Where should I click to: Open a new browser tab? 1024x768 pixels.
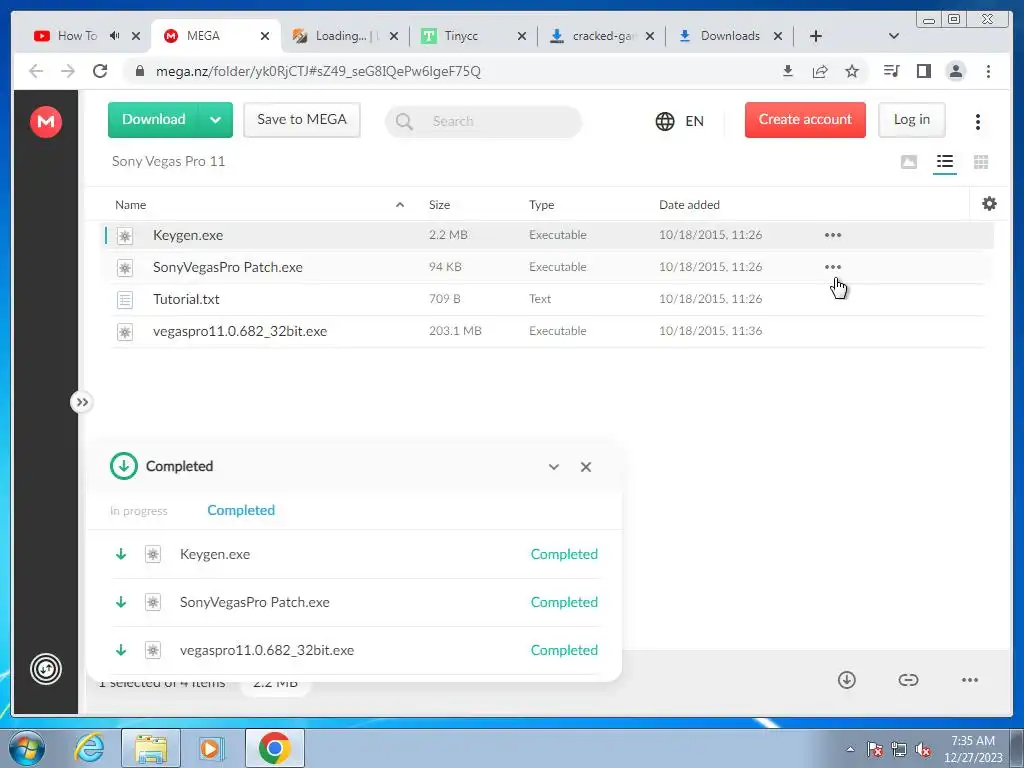[816, 36]
